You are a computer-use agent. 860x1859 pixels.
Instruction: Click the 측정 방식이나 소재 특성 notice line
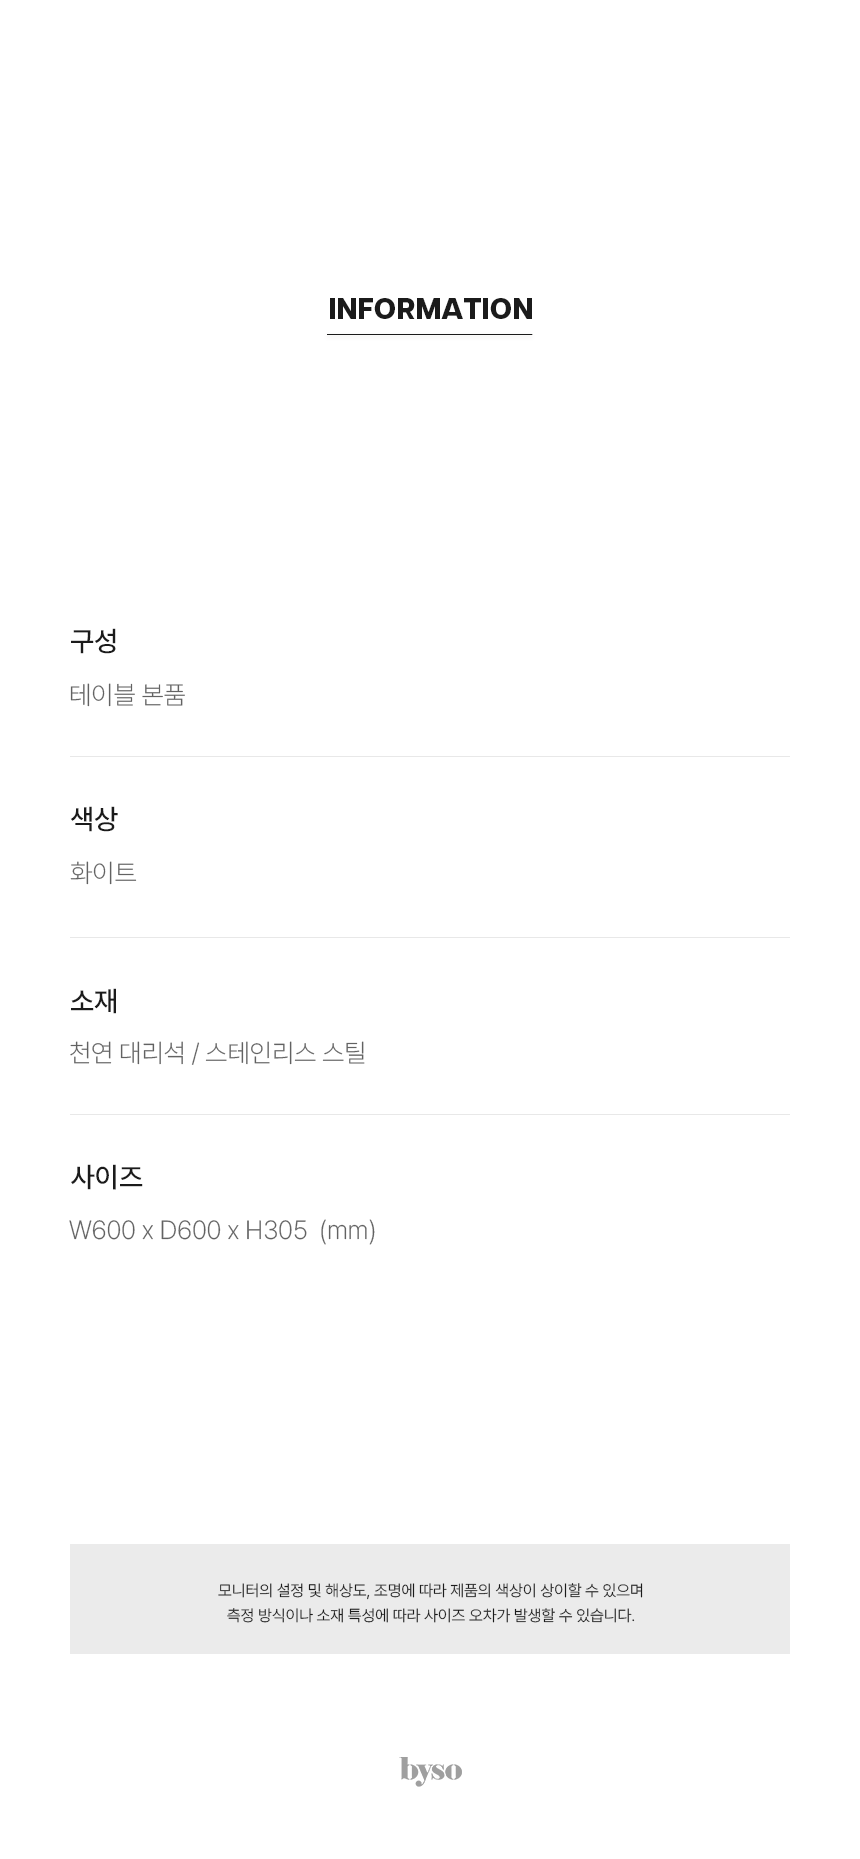[x=430, y=1615]
